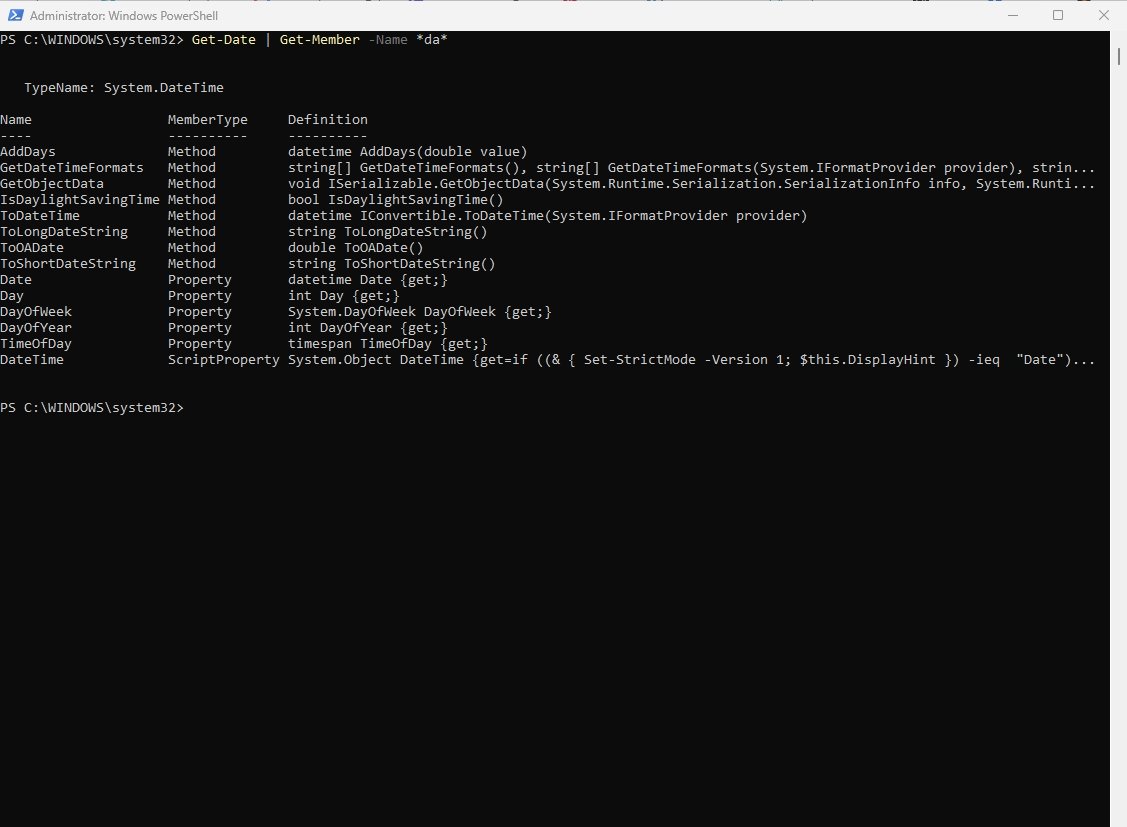Screen dimensions: 1127x827
Task: Click the '-Name' parameter text
Action: click(x=387, y=40)
